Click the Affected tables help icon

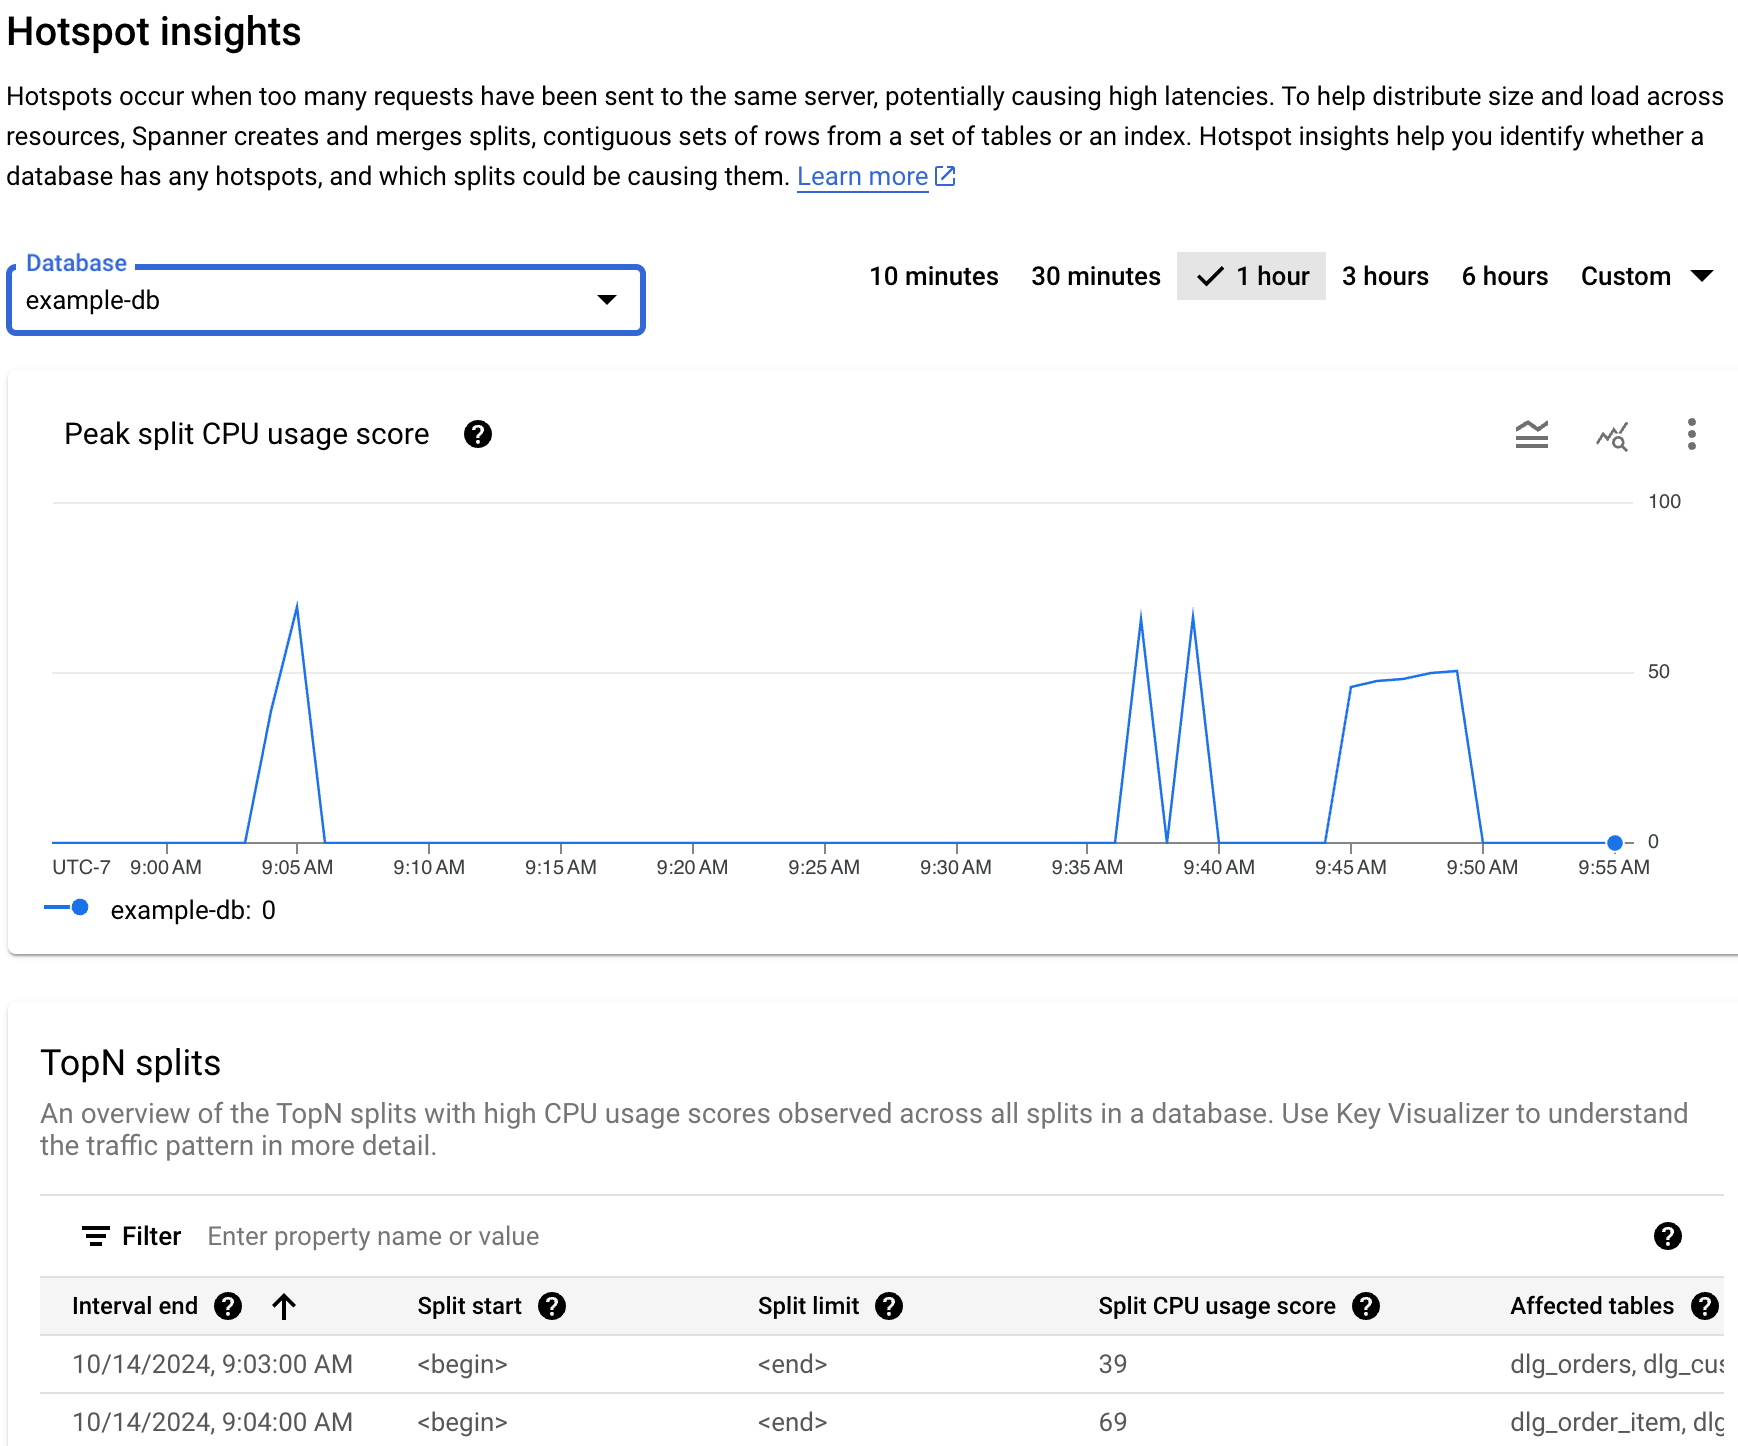point(1708,1305)
